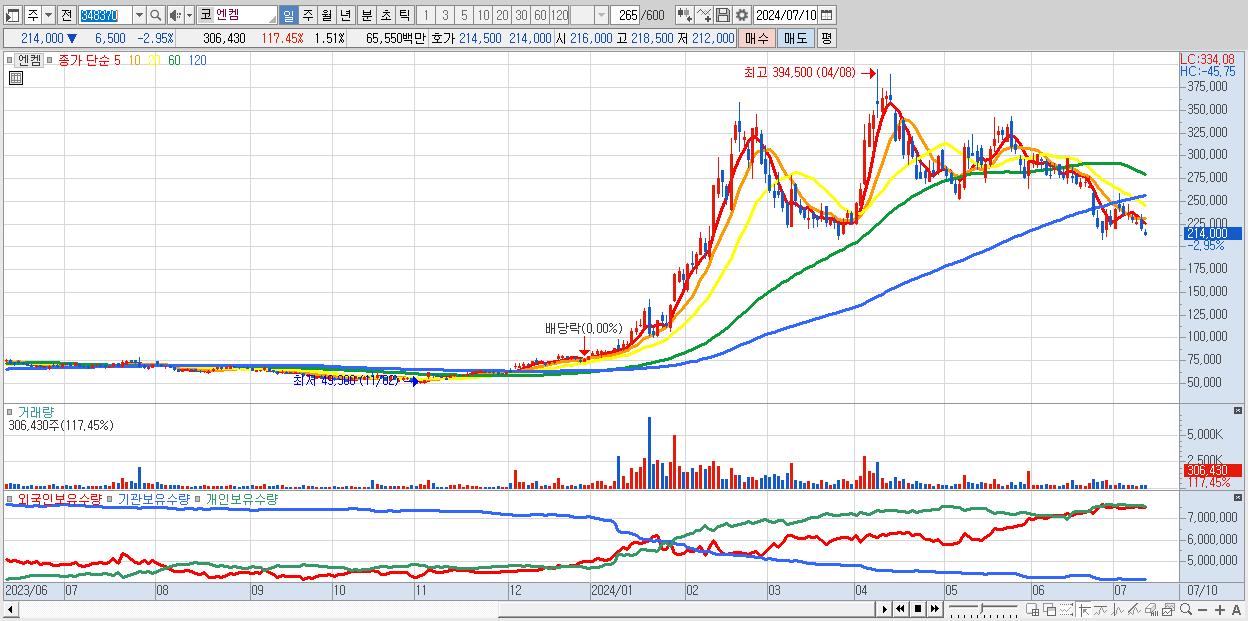1248x621 pixels.
Task: Select interval 3 button
Action: (445, 15)
